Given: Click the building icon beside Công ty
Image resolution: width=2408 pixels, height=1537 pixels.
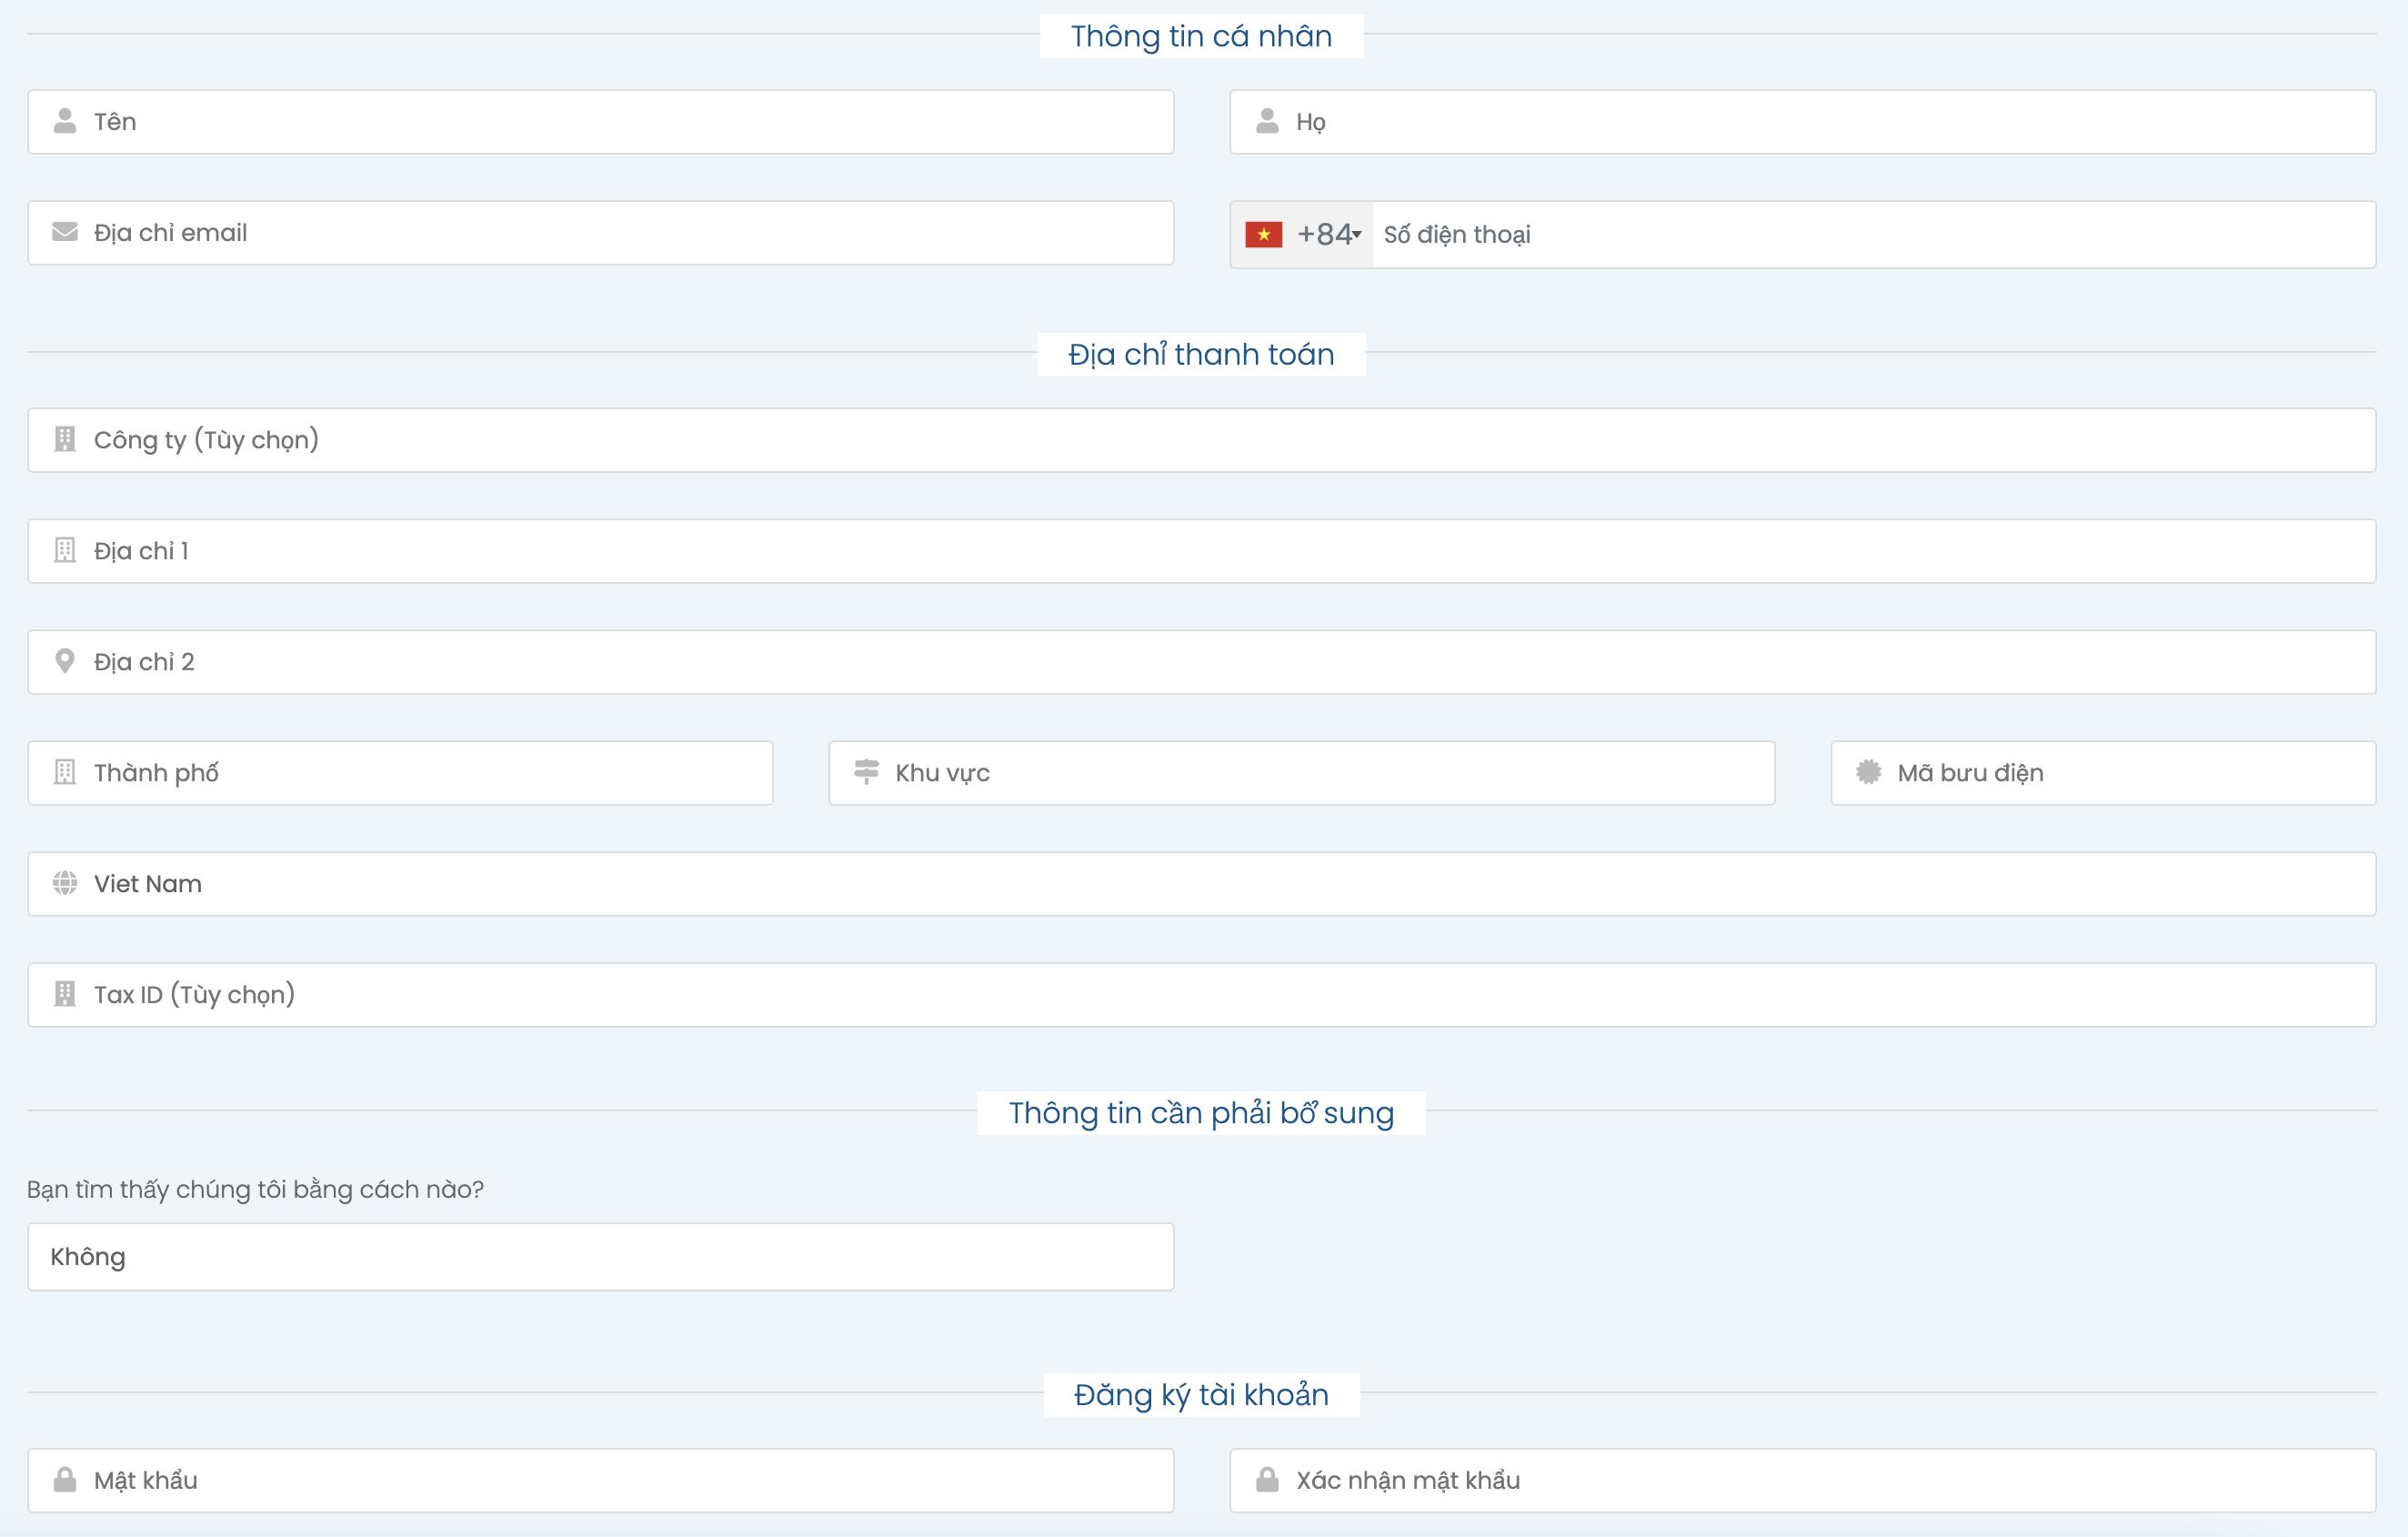Looking at the screenshot, I should (x=65, y=439).
